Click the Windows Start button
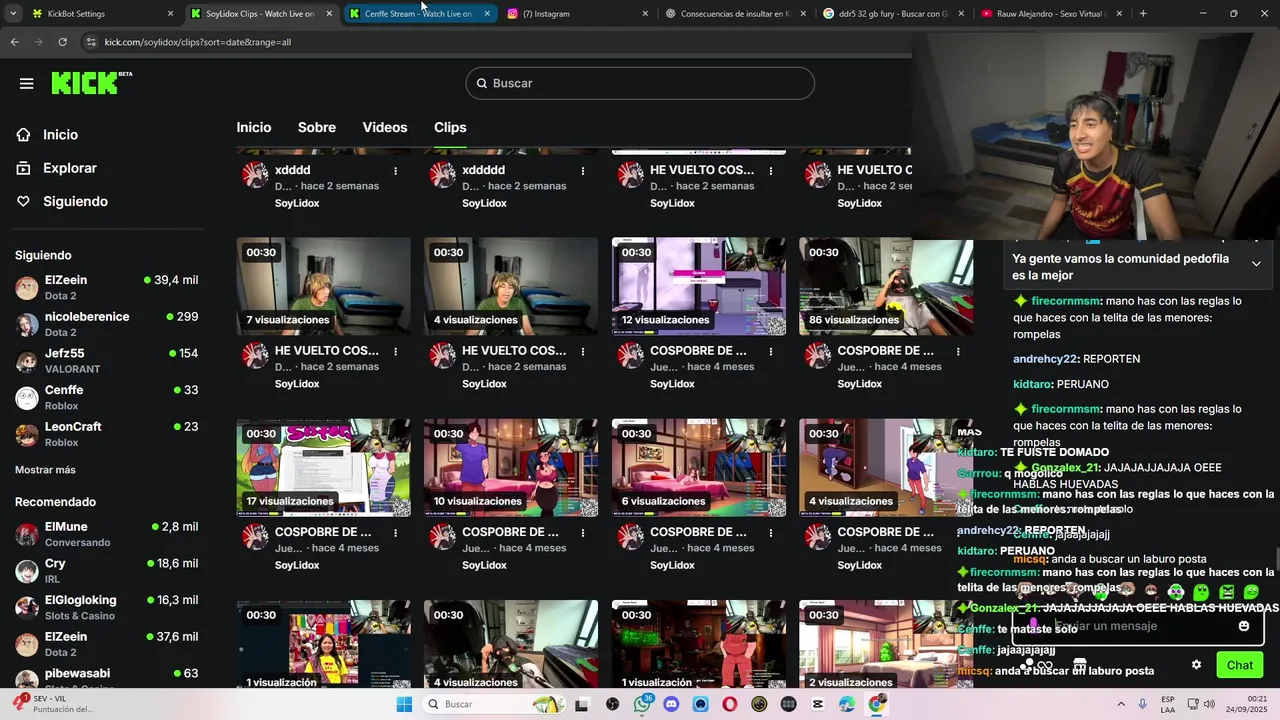 404,704
